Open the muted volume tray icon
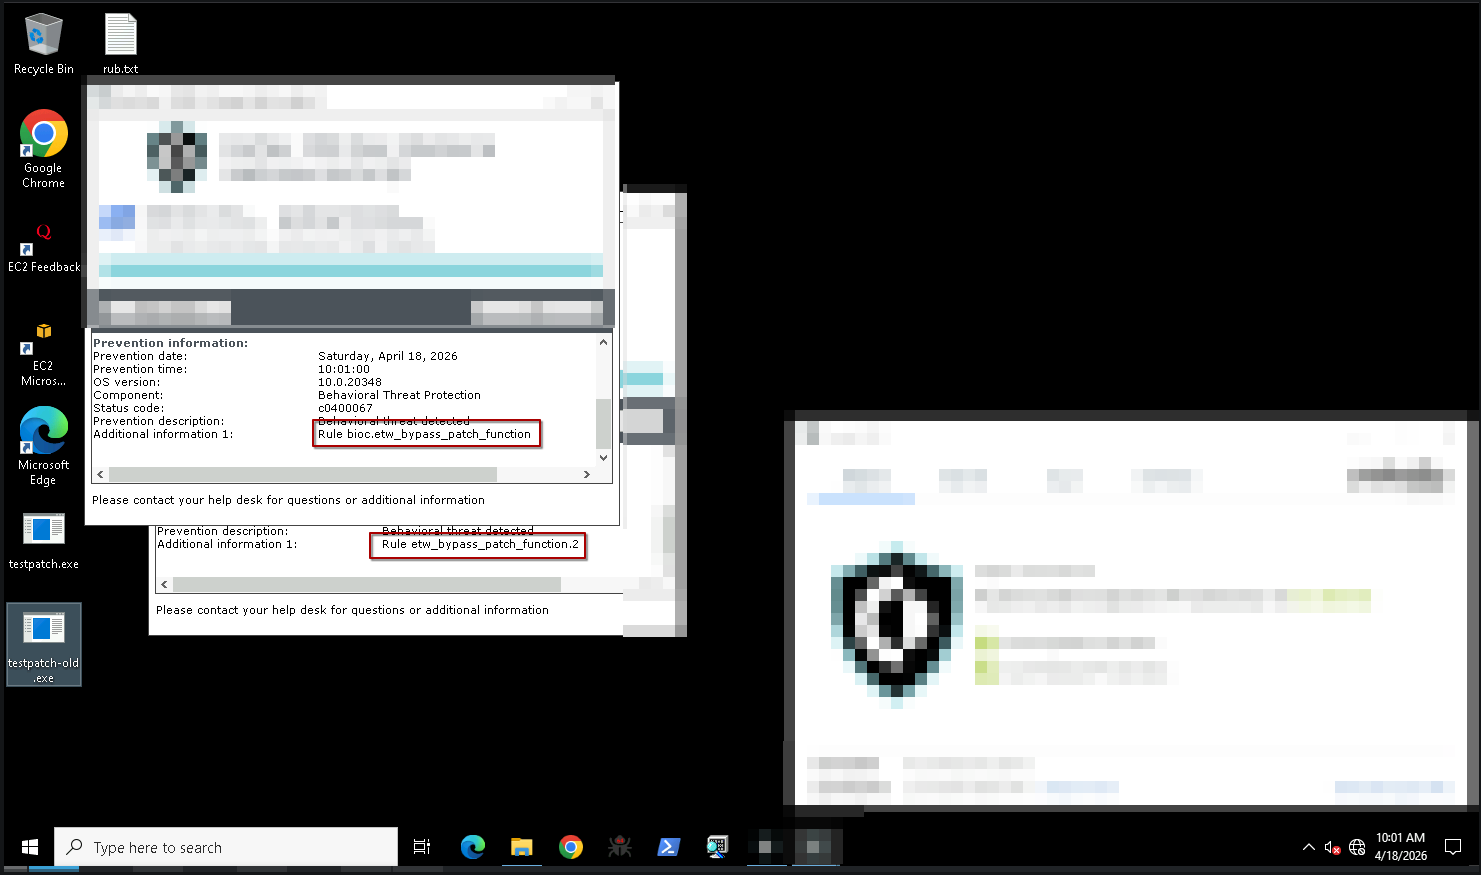 click(x=1332, y=847)
